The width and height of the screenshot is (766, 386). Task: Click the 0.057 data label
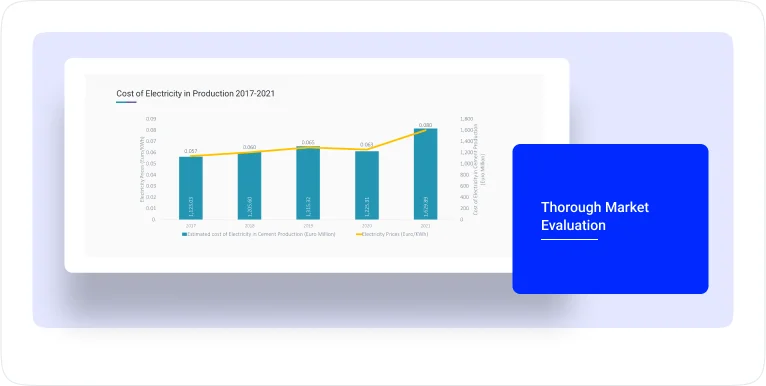point(191,151)
